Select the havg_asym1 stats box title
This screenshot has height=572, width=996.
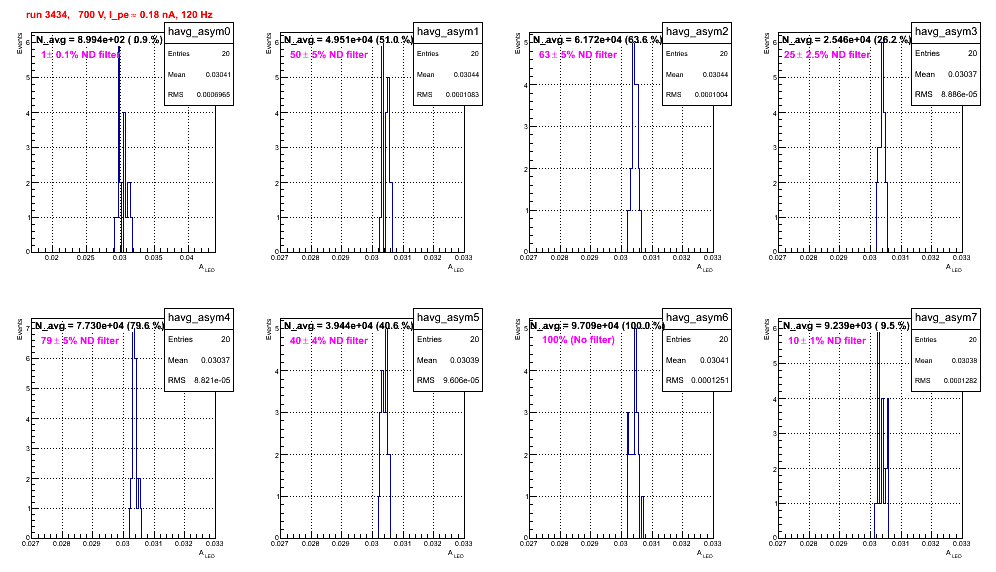coord(448,32)
